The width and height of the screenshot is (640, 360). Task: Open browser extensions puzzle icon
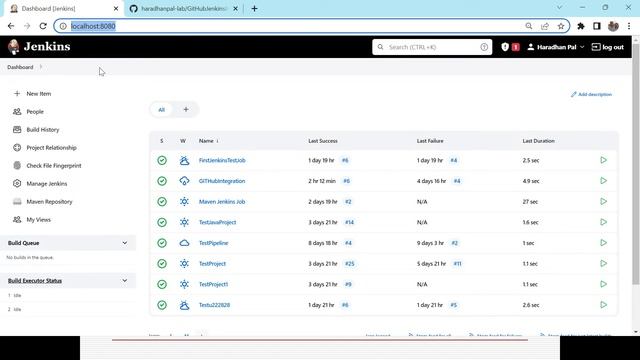581,26
